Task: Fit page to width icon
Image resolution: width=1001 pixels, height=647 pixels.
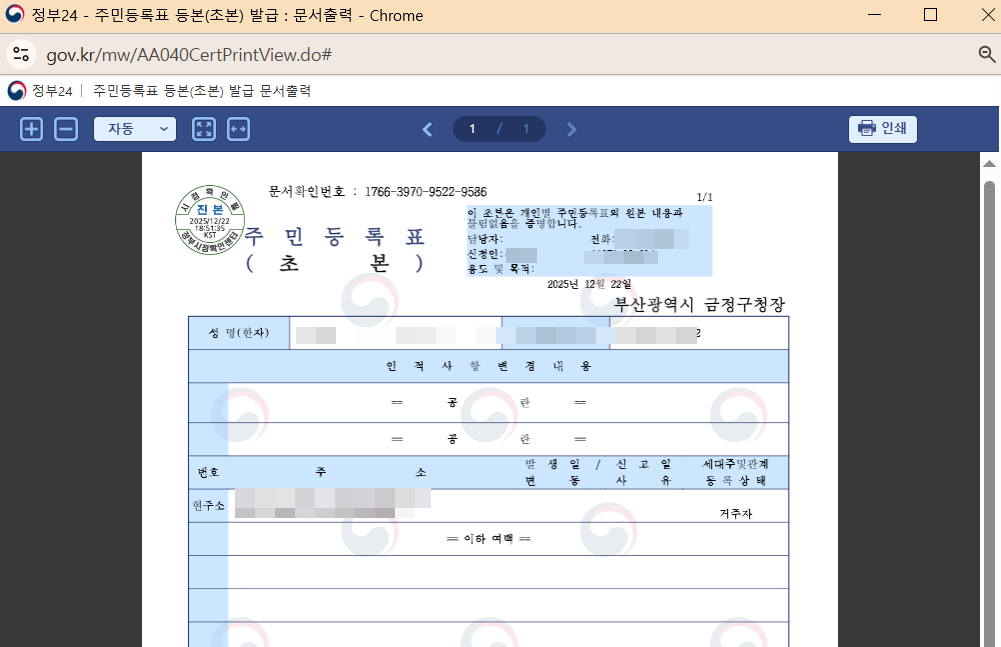Action: 238,129
